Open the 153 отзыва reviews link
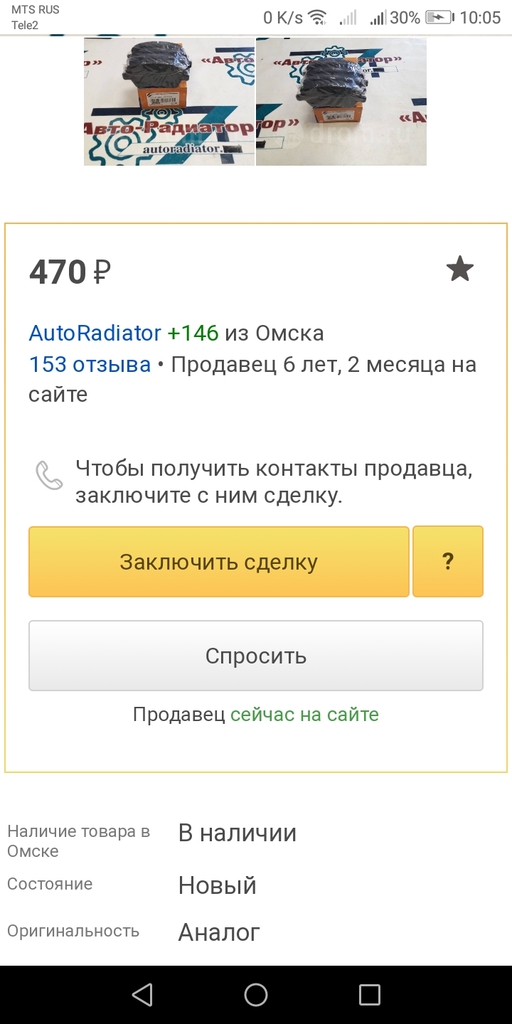Screen dimensions: 512x1024 (89, 364)
